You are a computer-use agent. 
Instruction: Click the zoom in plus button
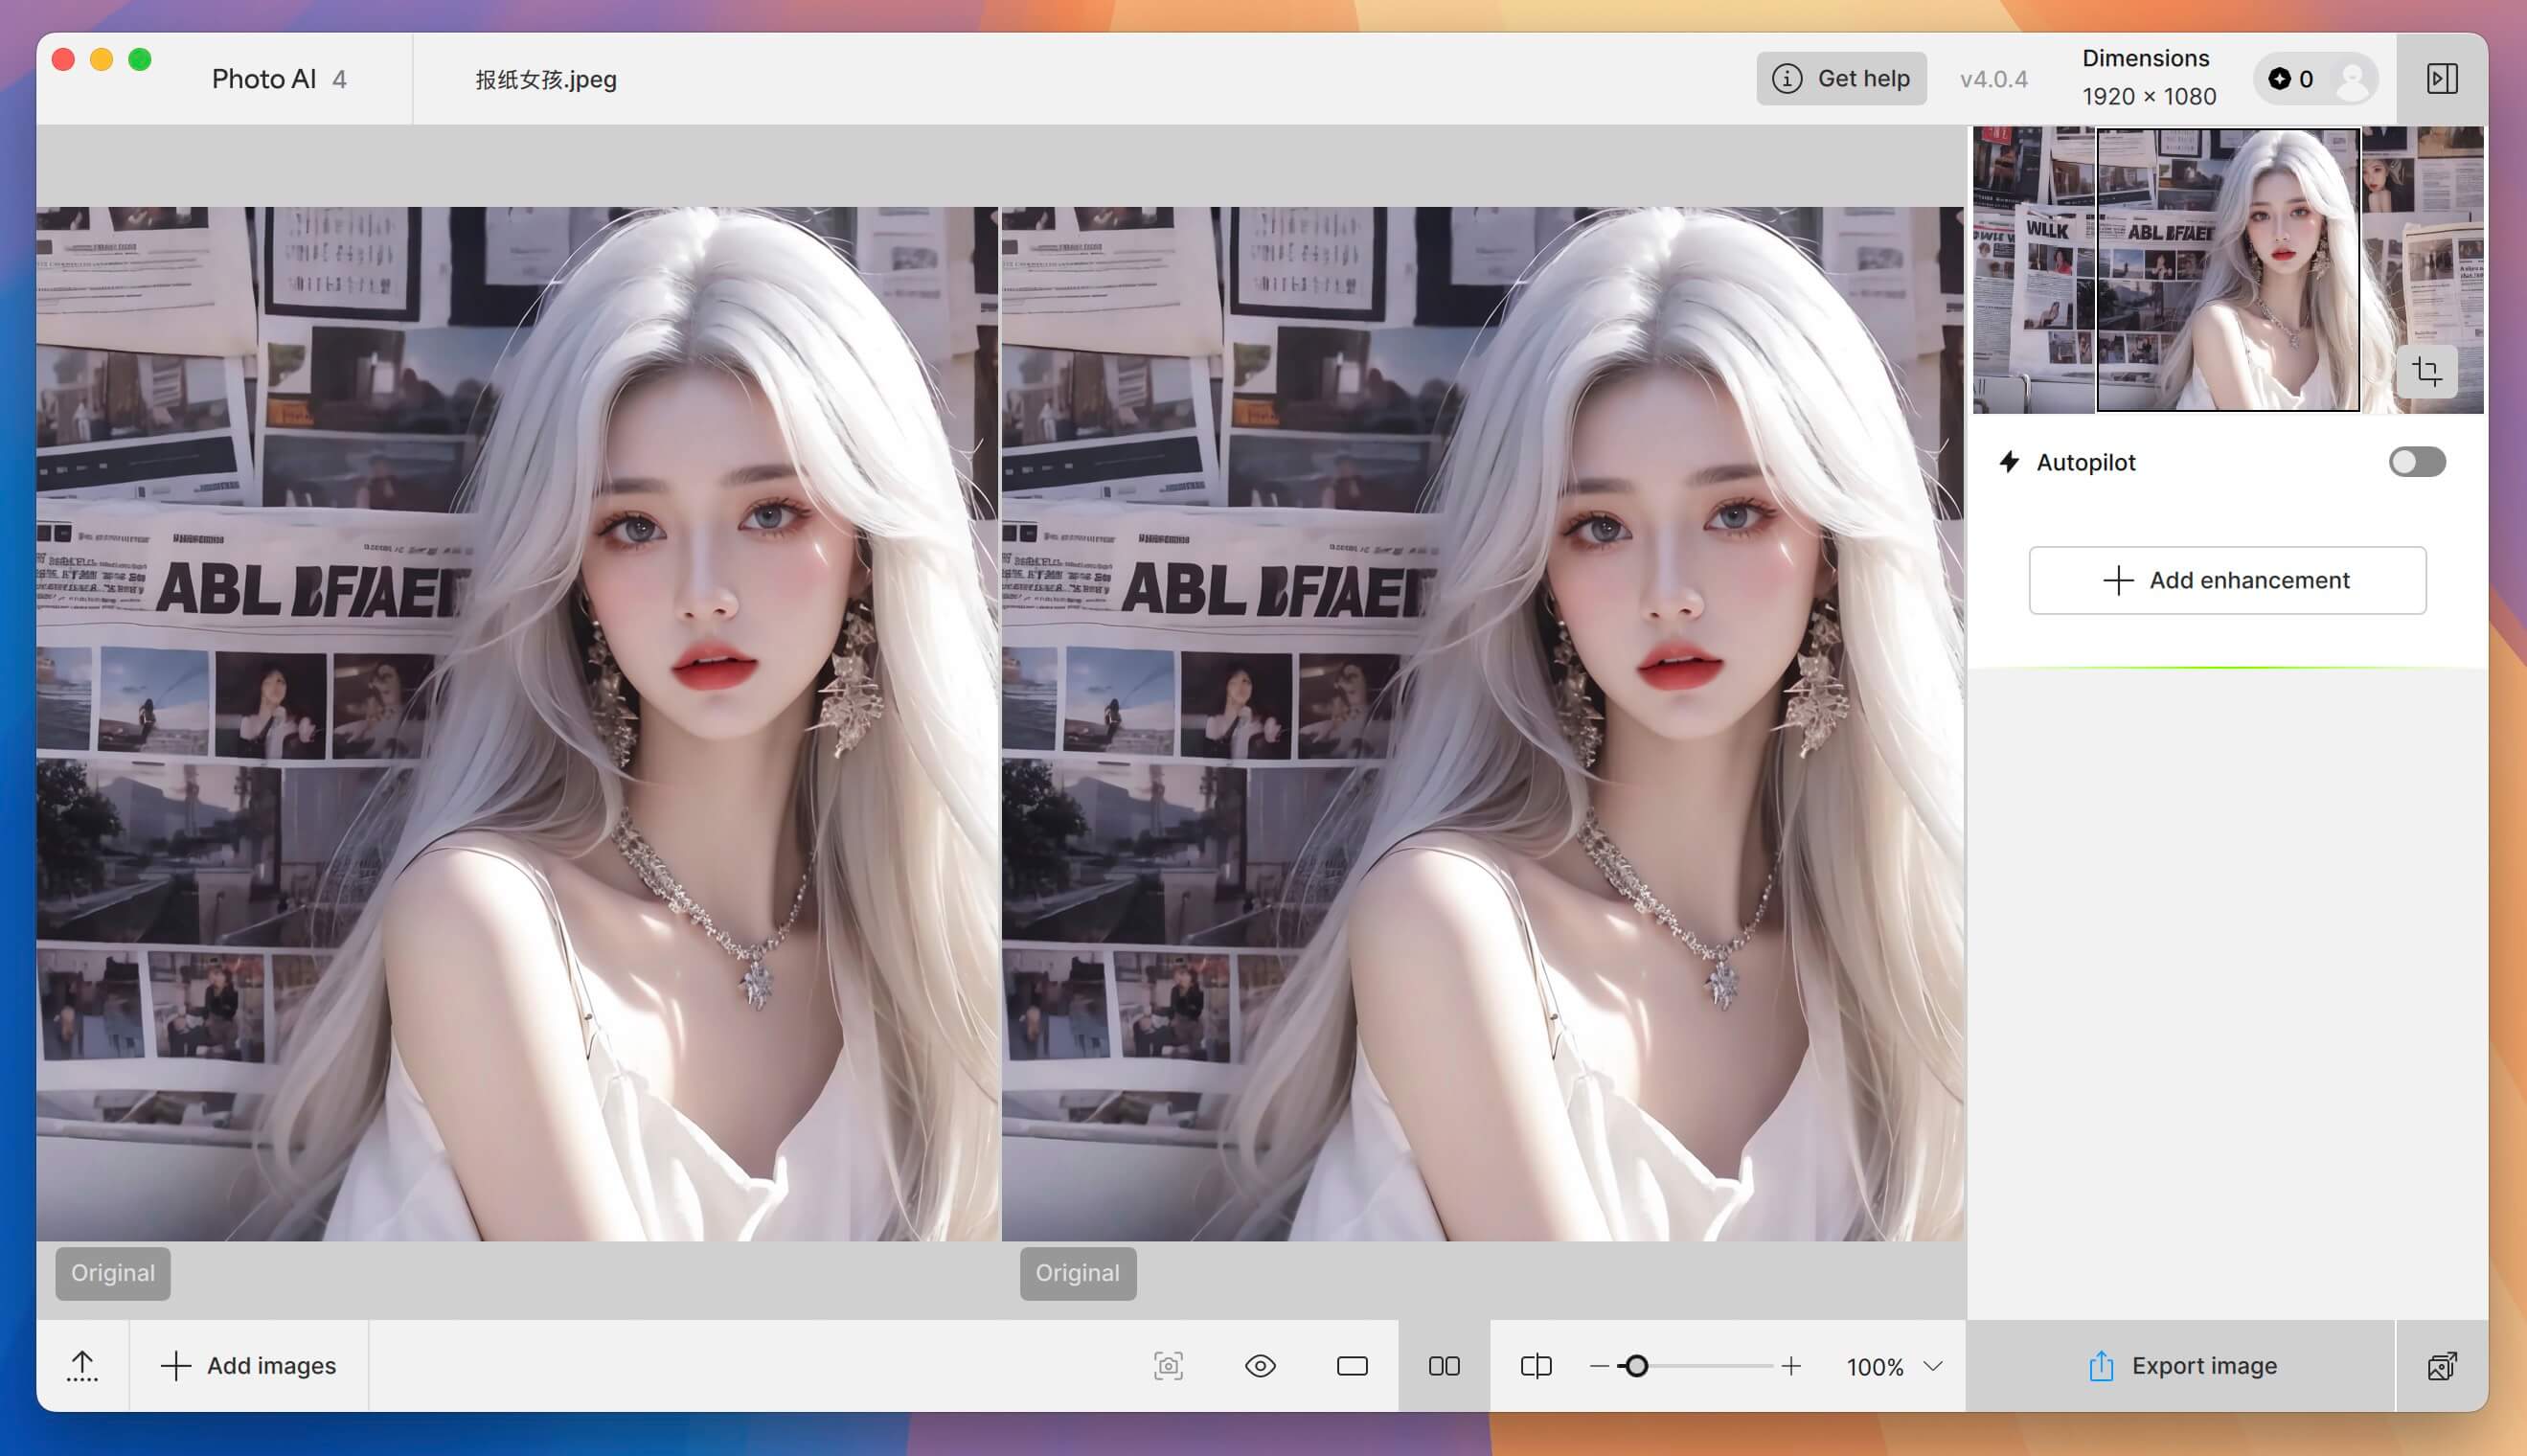coord(1791,1366)
